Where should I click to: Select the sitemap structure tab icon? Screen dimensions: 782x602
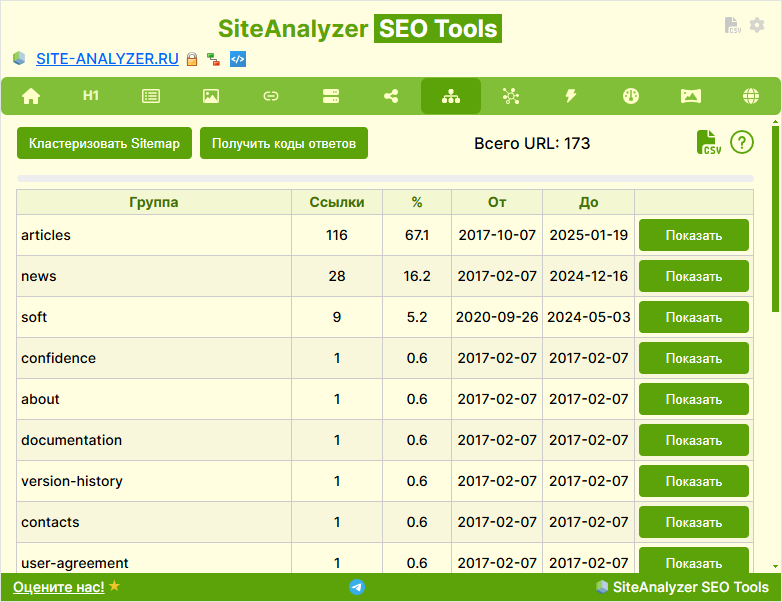point(451,96)
